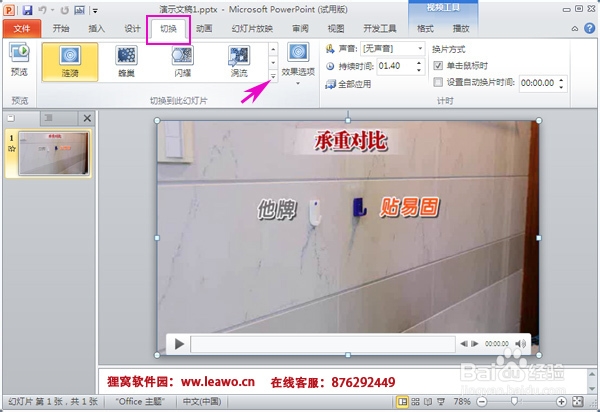This screenshot has width=600, height=412.
Task: Click the transition star icon under slide 1
Action: [x=11, y=148]
